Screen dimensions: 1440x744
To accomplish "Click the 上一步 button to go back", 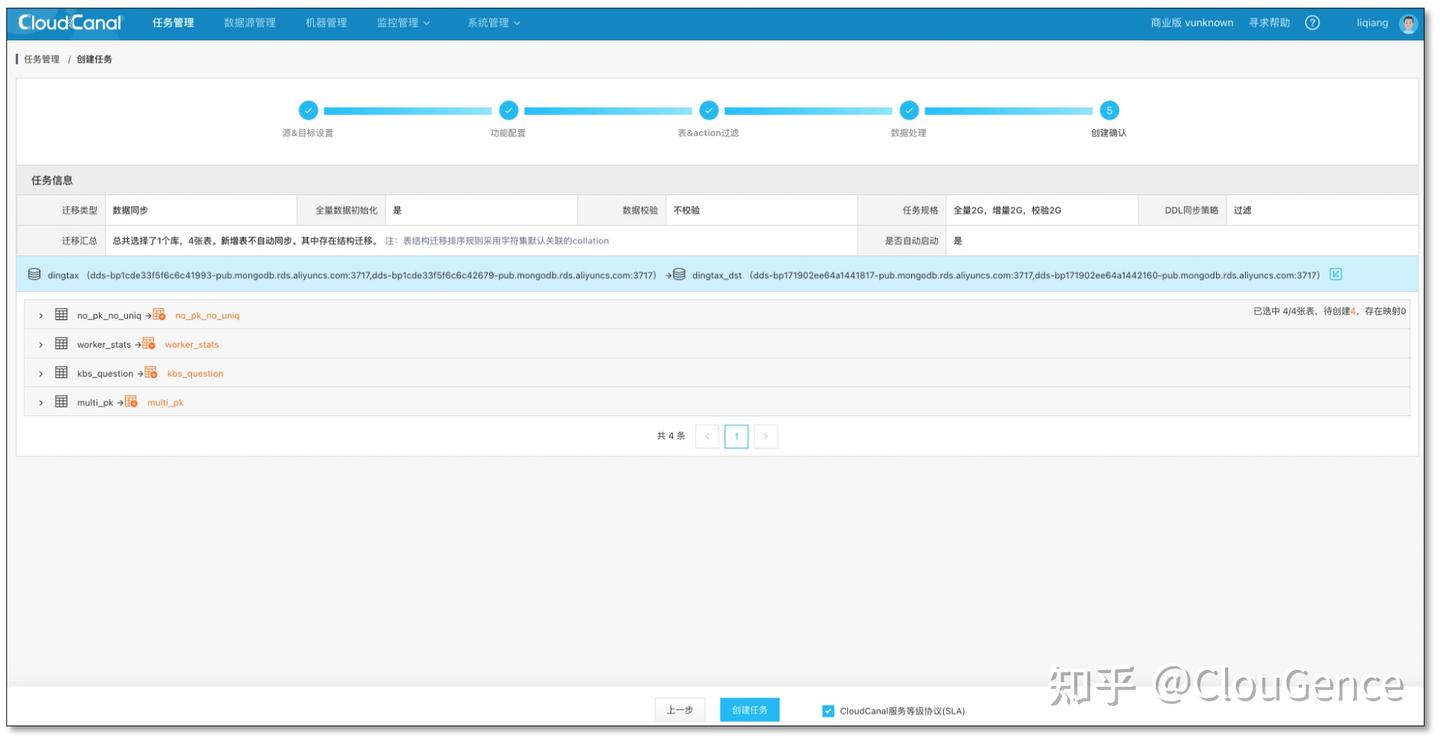I will click(x=680, y=709).
